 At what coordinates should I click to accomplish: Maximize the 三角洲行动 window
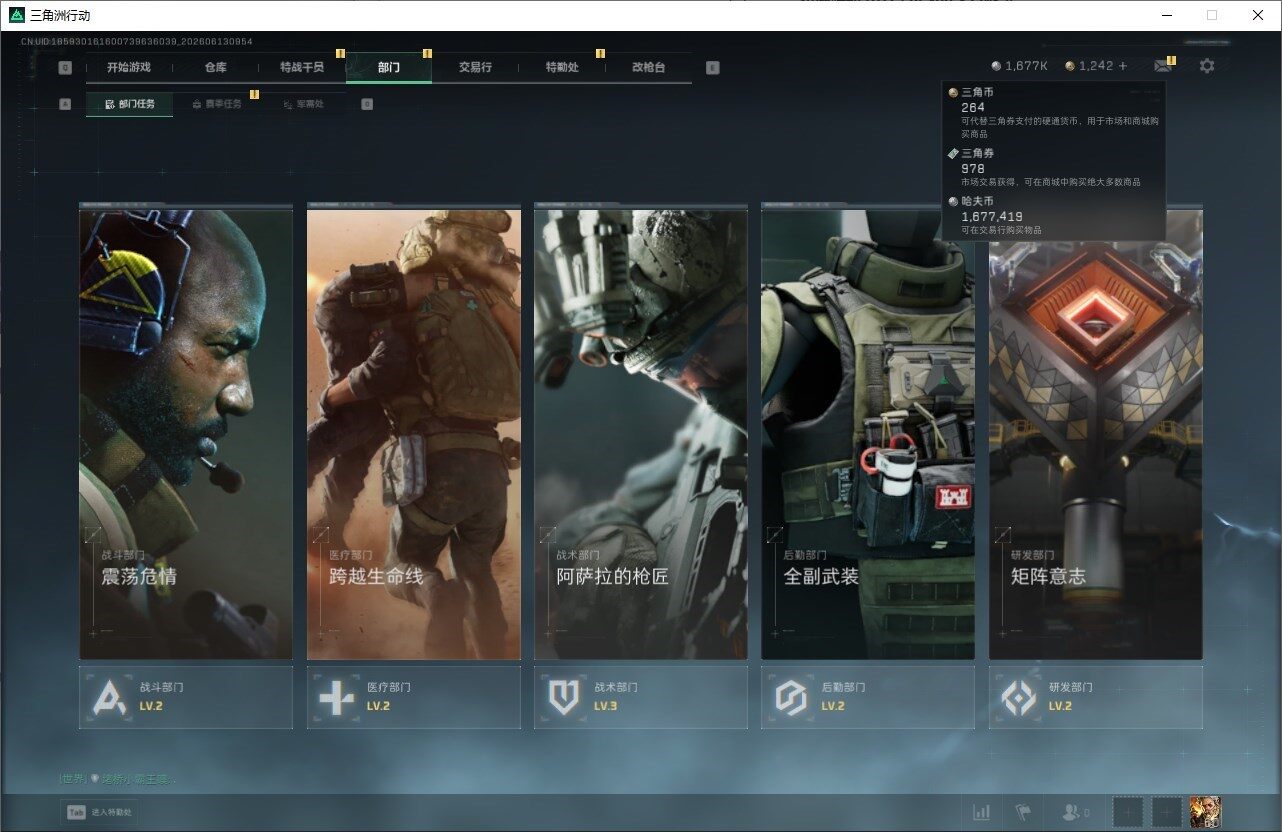pos(1212,15)
